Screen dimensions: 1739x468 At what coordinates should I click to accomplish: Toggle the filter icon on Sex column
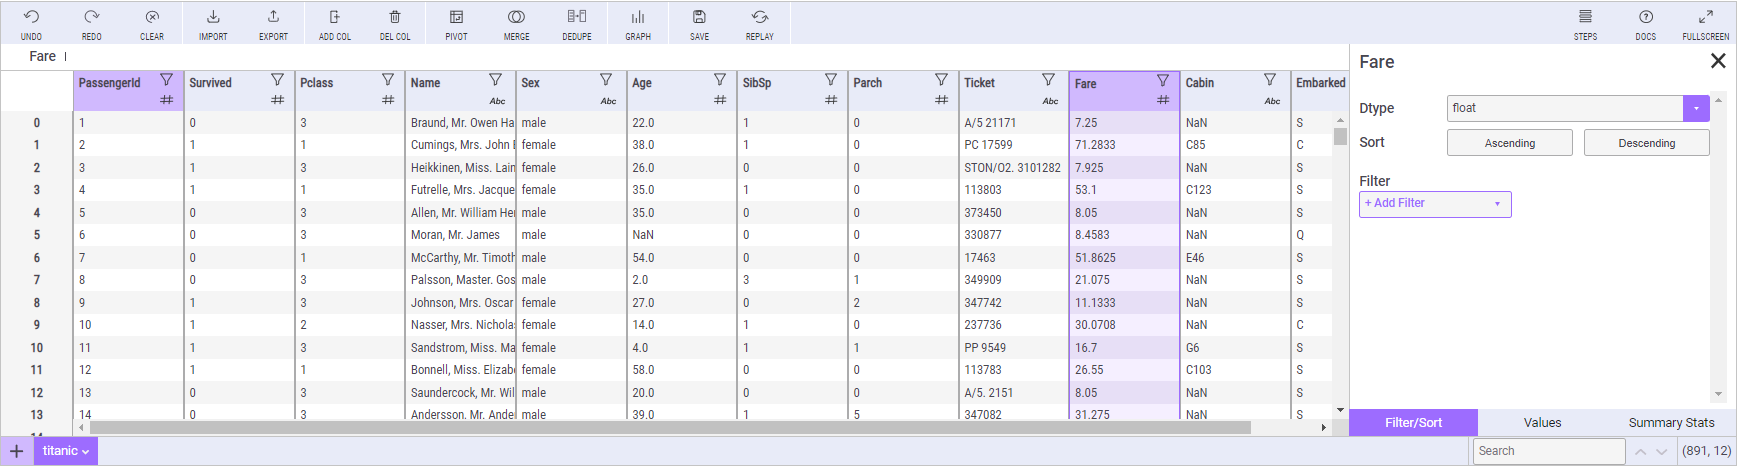(x=606, y=80)
